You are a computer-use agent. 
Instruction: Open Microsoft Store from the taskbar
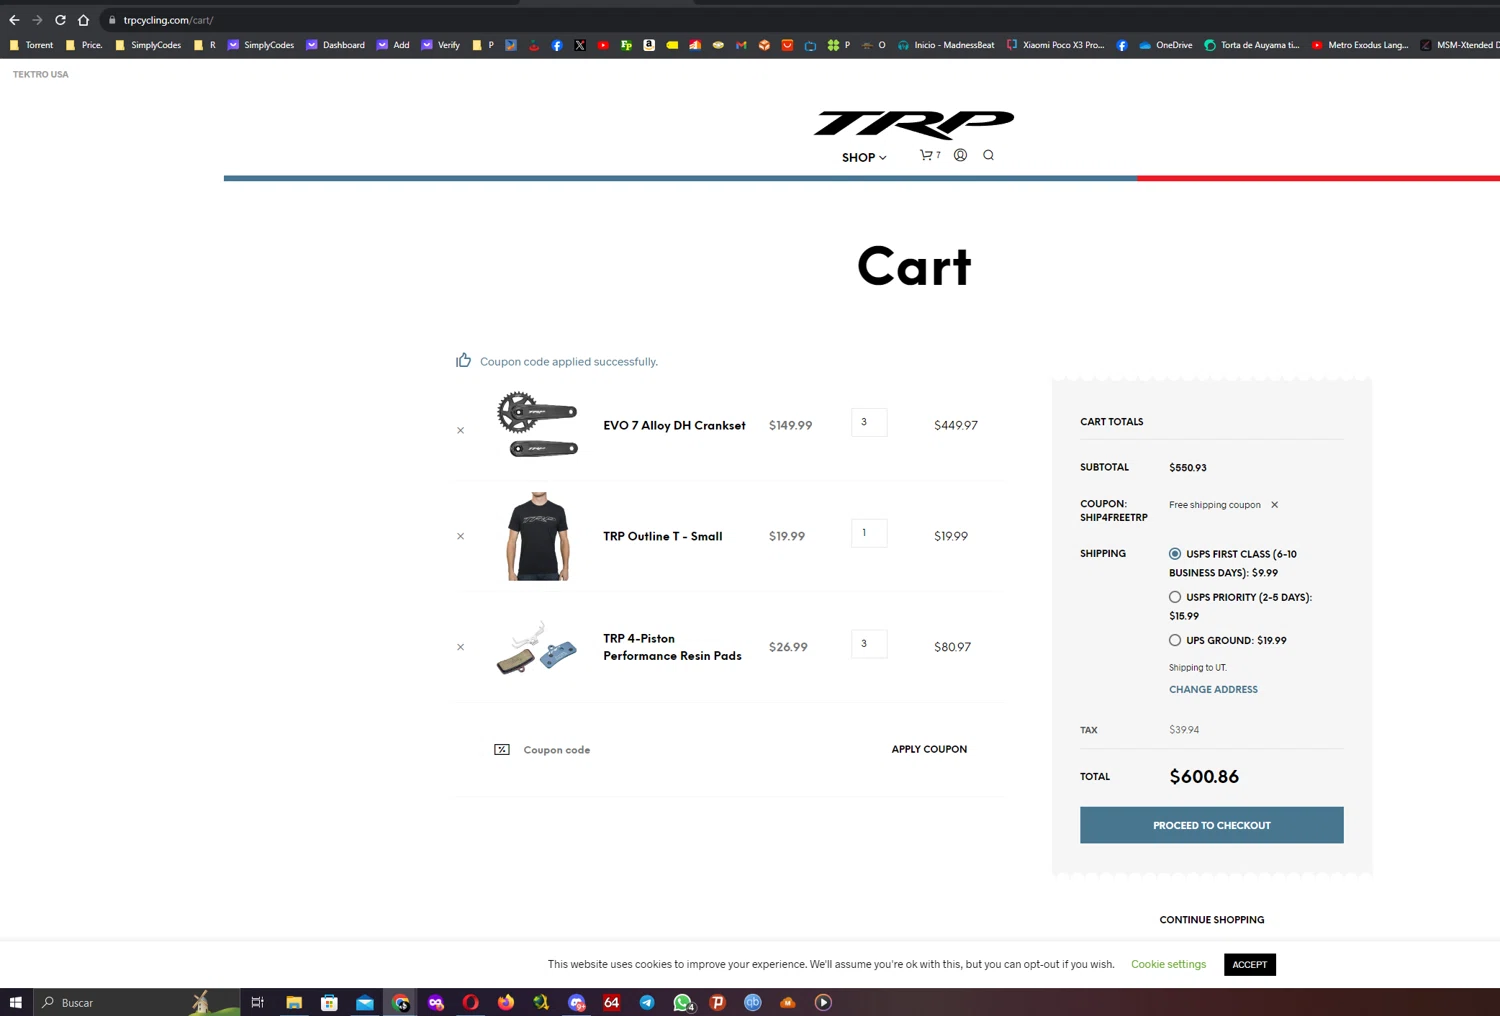[329, 1002]
